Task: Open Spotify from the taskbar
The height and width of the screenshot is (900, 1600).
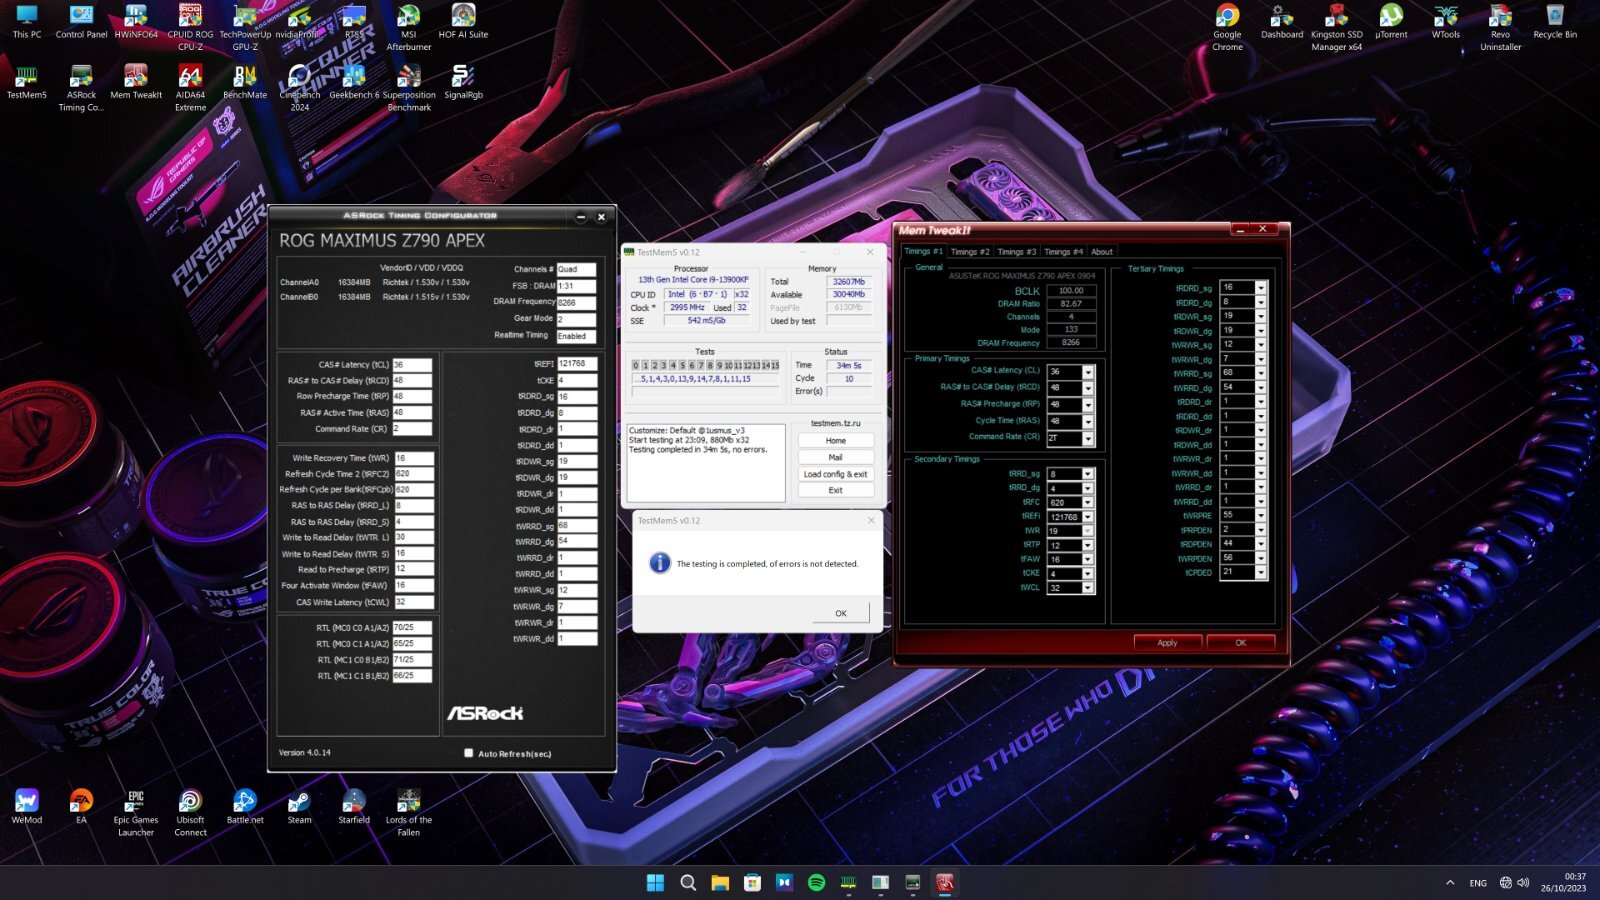Action: point(816,882)
